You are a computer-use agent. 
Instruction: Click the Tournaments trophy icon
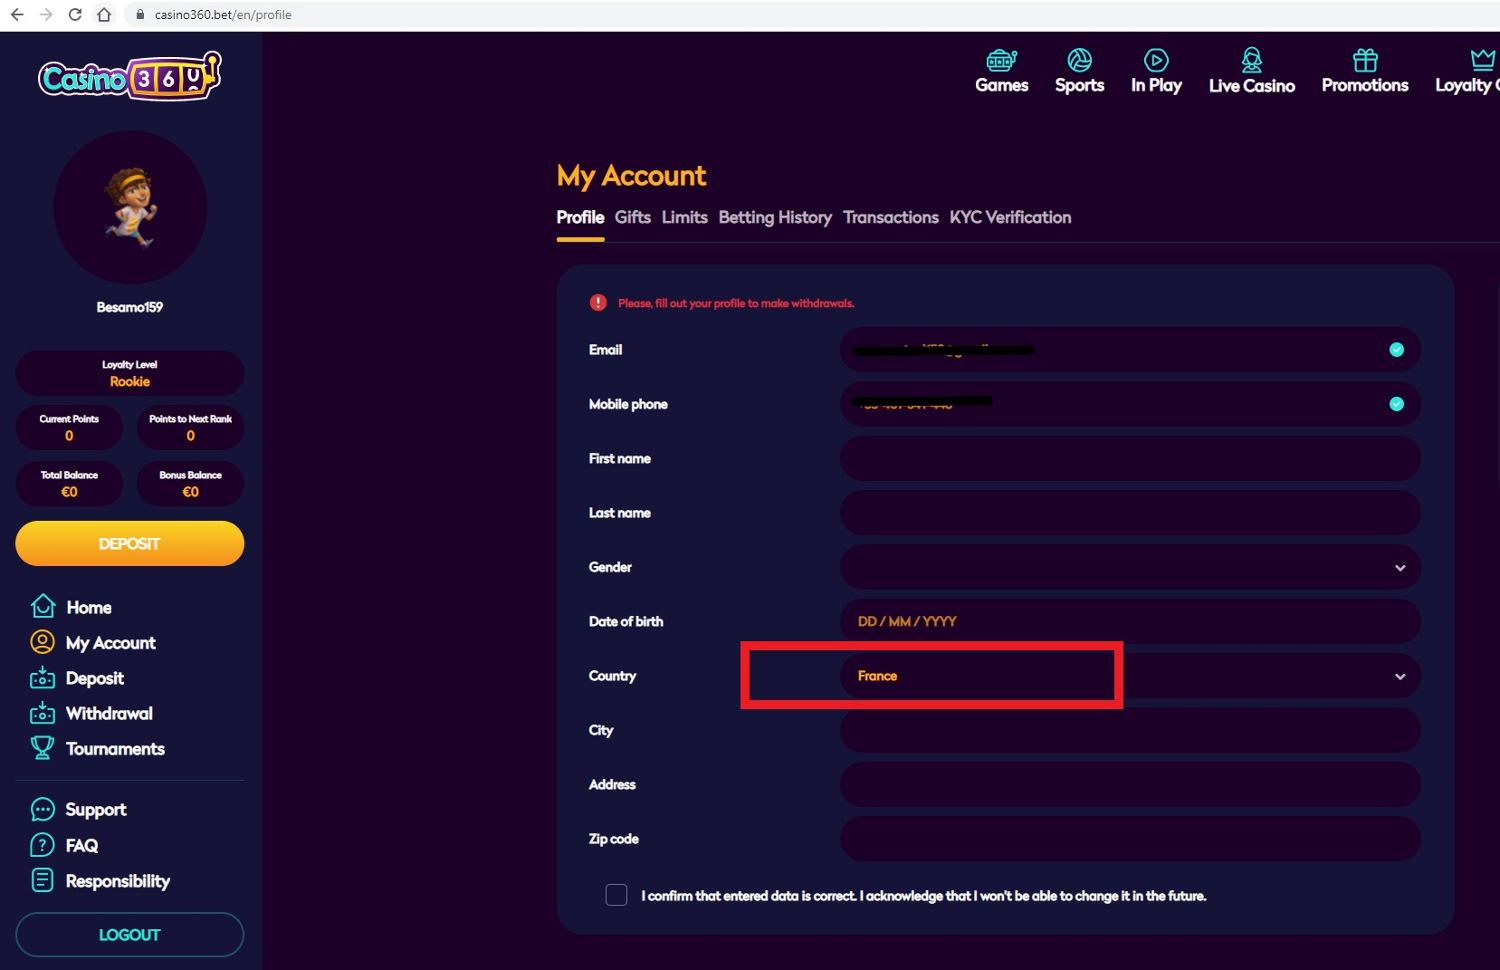[43, 748]
